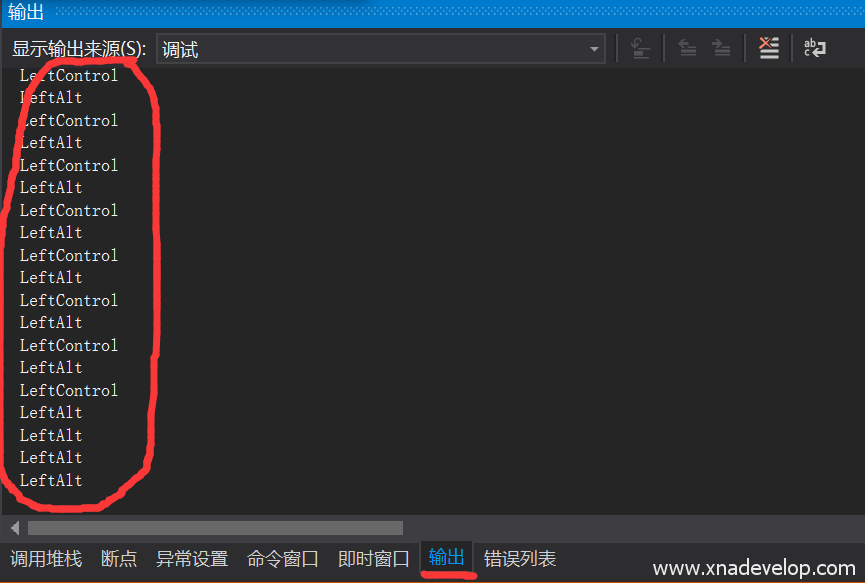865x583 pixels.
Task: Open the 调试 output source combo box
Action: click(x=381, y=49)
